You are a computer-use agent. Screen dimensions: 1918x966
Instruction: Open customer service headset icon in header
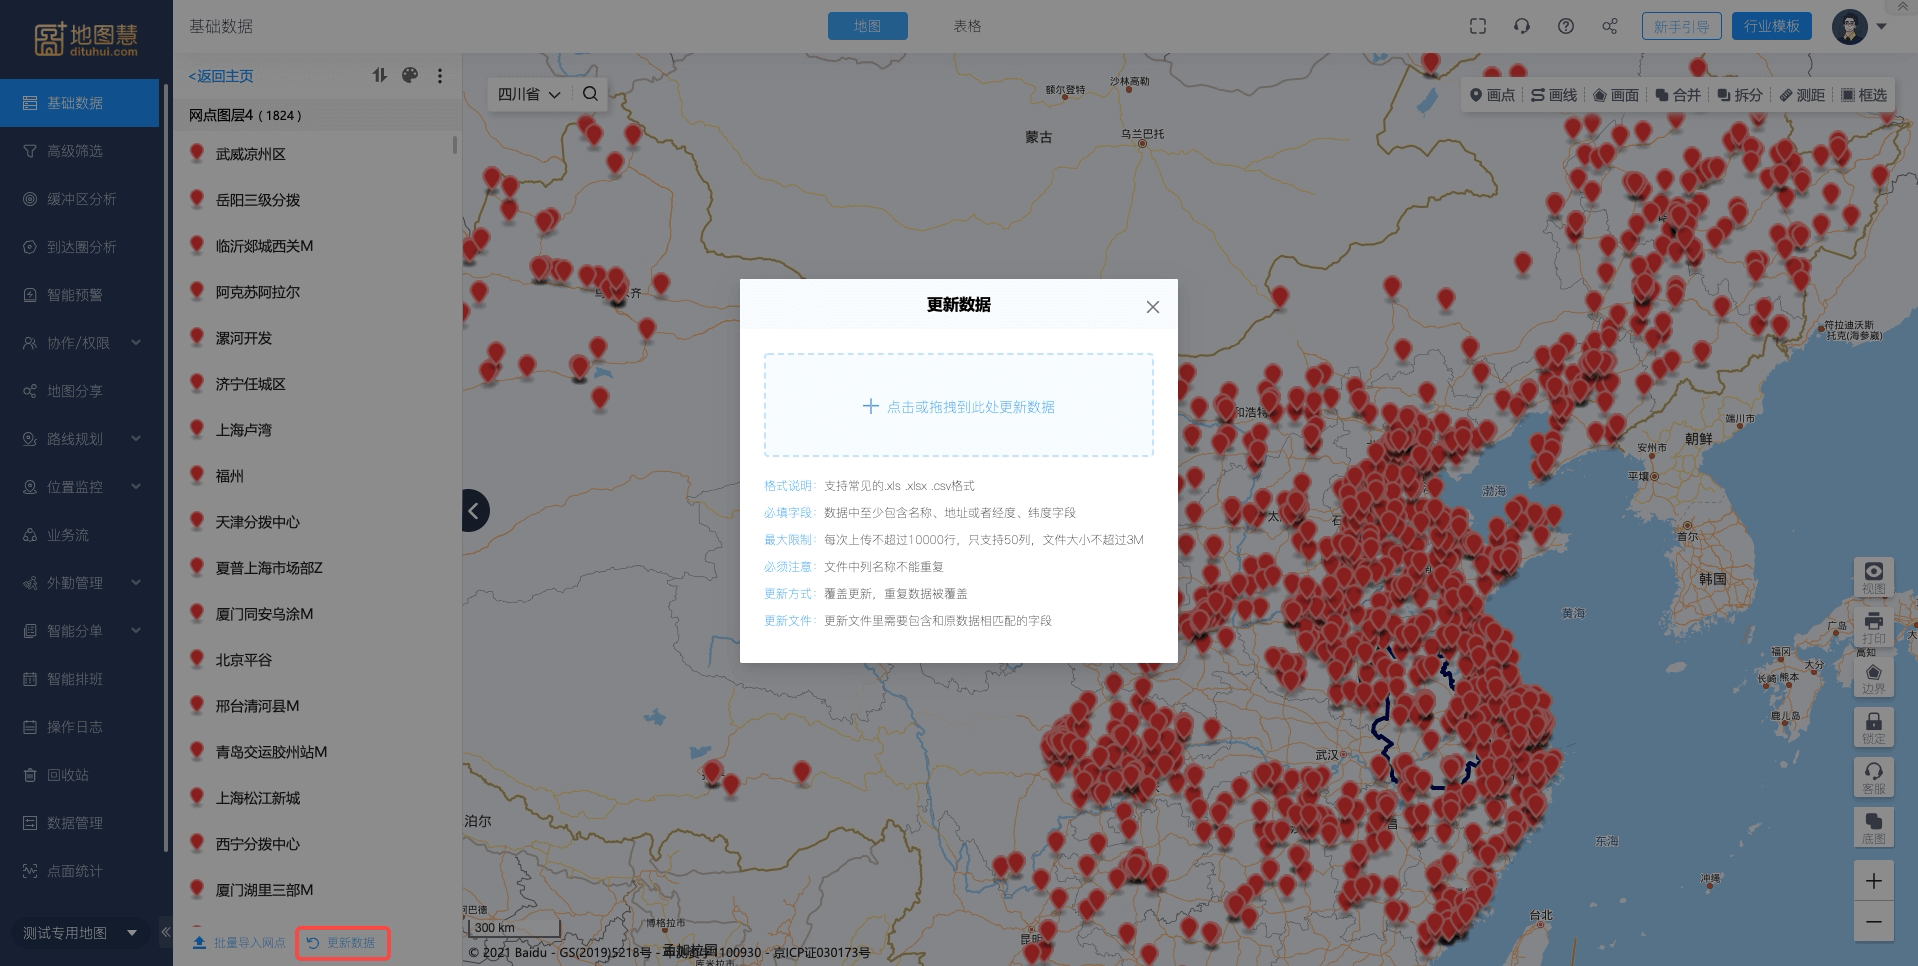click(x=1521, y=26)
